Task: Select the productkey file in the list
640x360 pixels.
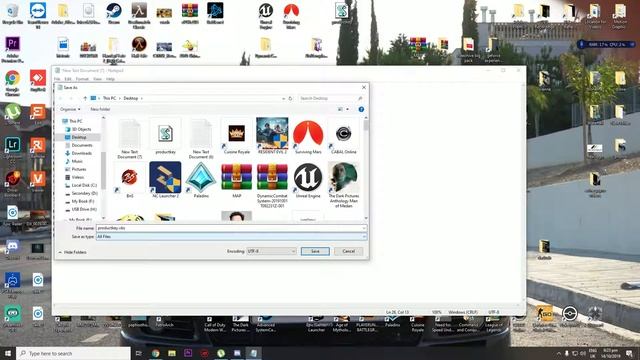Action: point(165,137)
